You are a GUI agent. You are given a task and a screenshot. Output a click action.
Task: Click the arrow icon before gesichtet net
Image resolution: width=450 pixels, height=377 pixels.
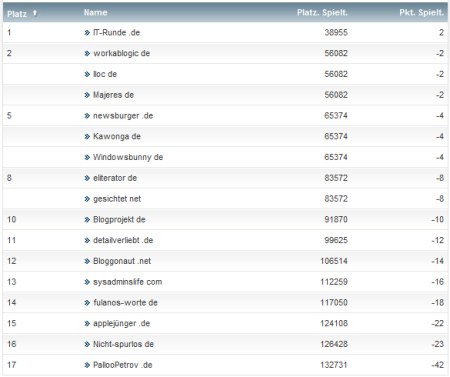click(x=87, y=199)
